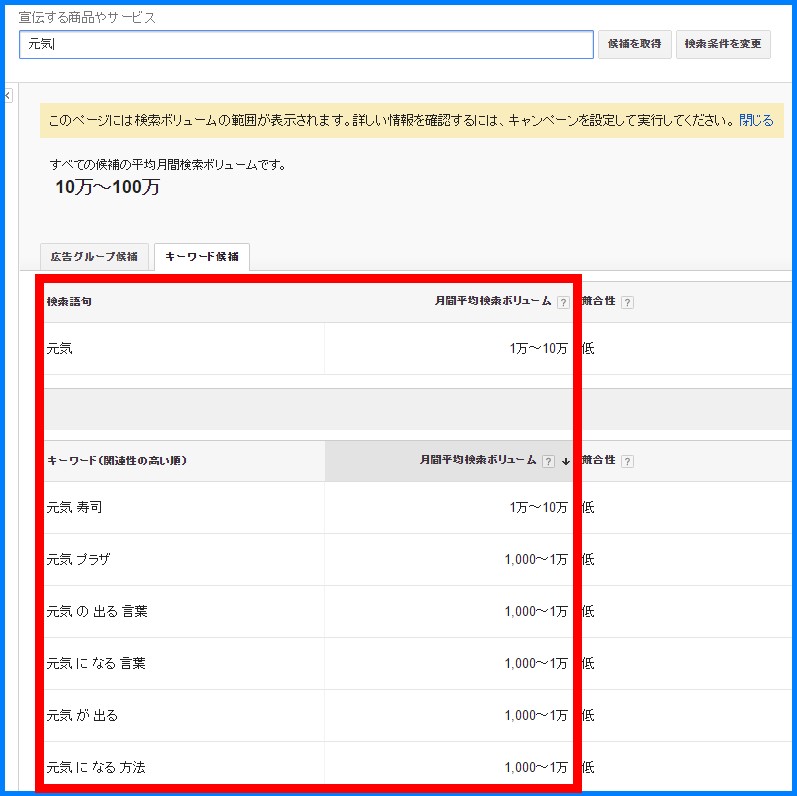Switch to the 広告グループ候補 tab

[x=94, y=256]
